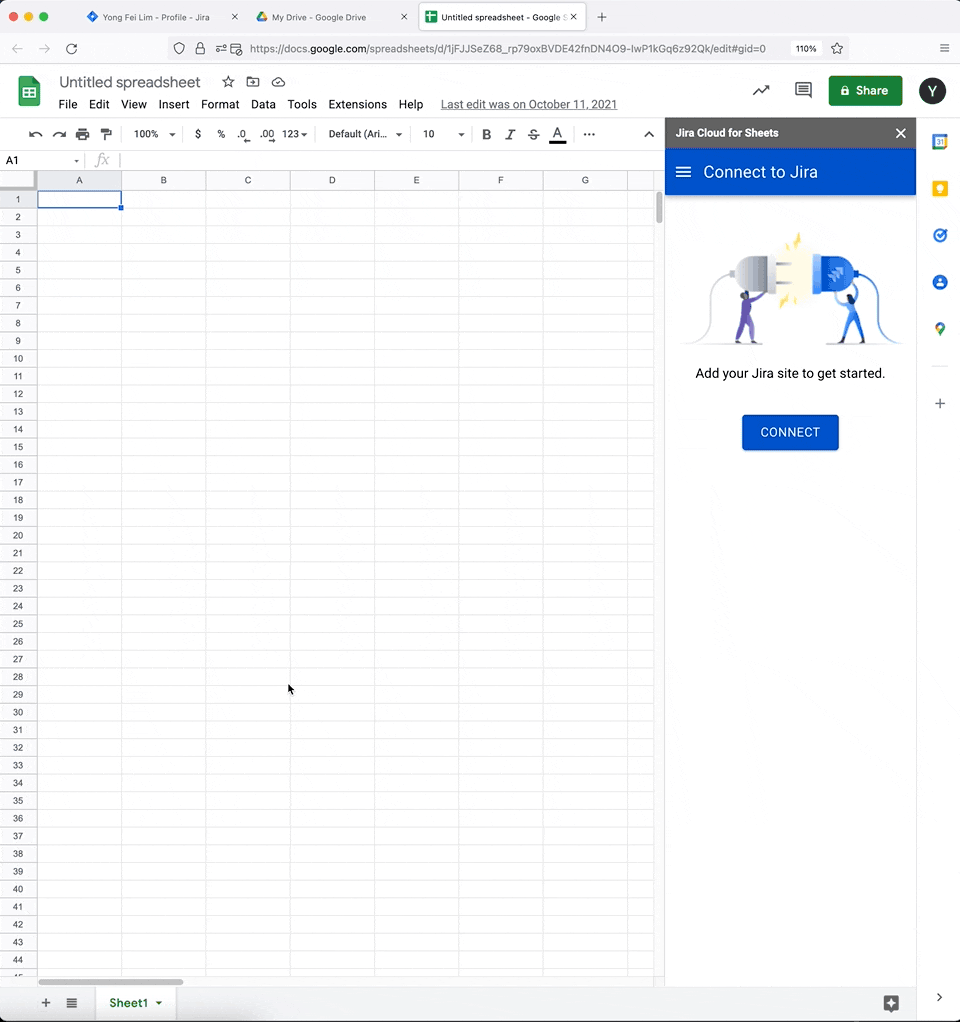
Task: Open the Jira sidebar hamburger menu
Action: pyautogui.click(x=683, y=172)
